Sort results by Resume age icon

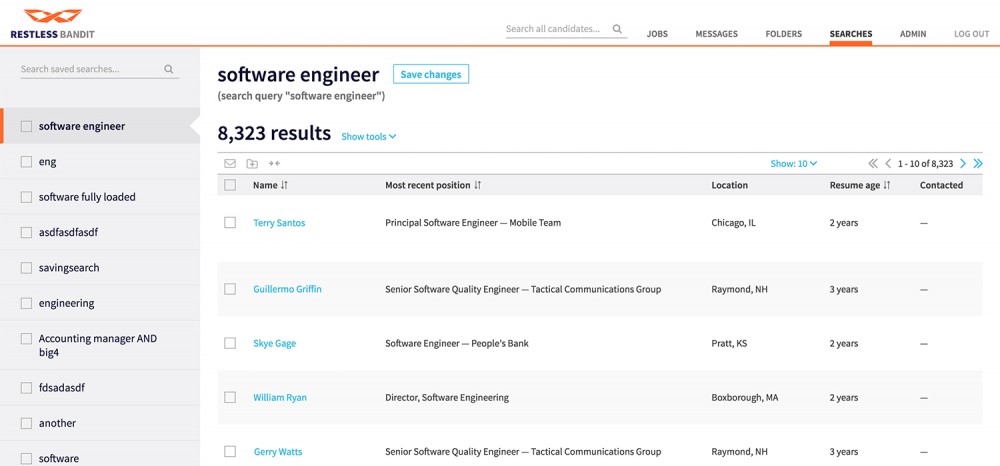point(887,185)
